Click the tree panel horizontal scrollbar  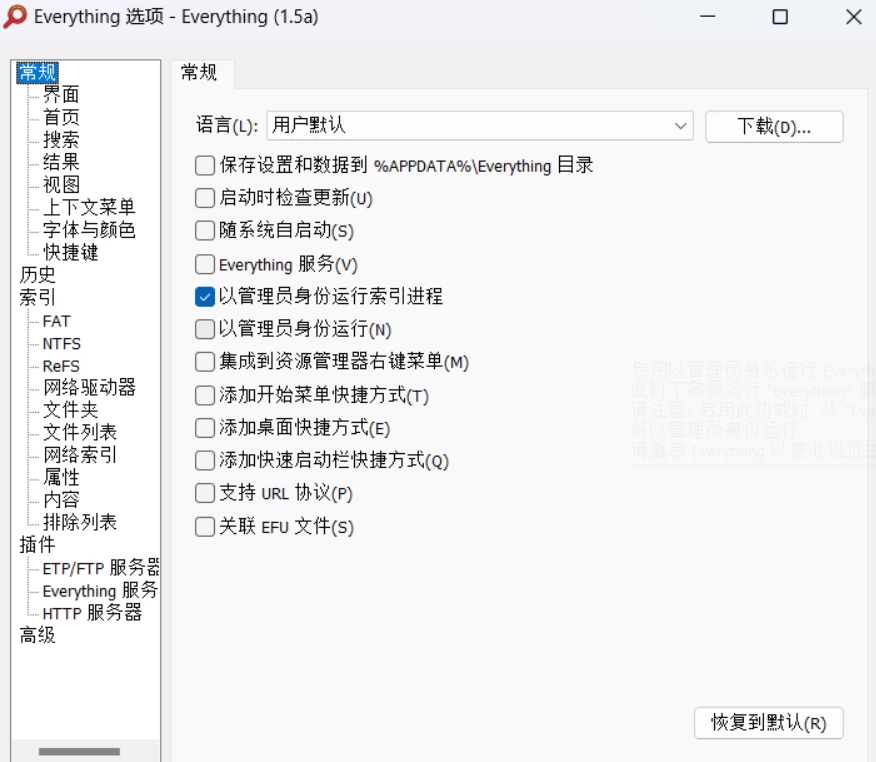click(79, 751)
